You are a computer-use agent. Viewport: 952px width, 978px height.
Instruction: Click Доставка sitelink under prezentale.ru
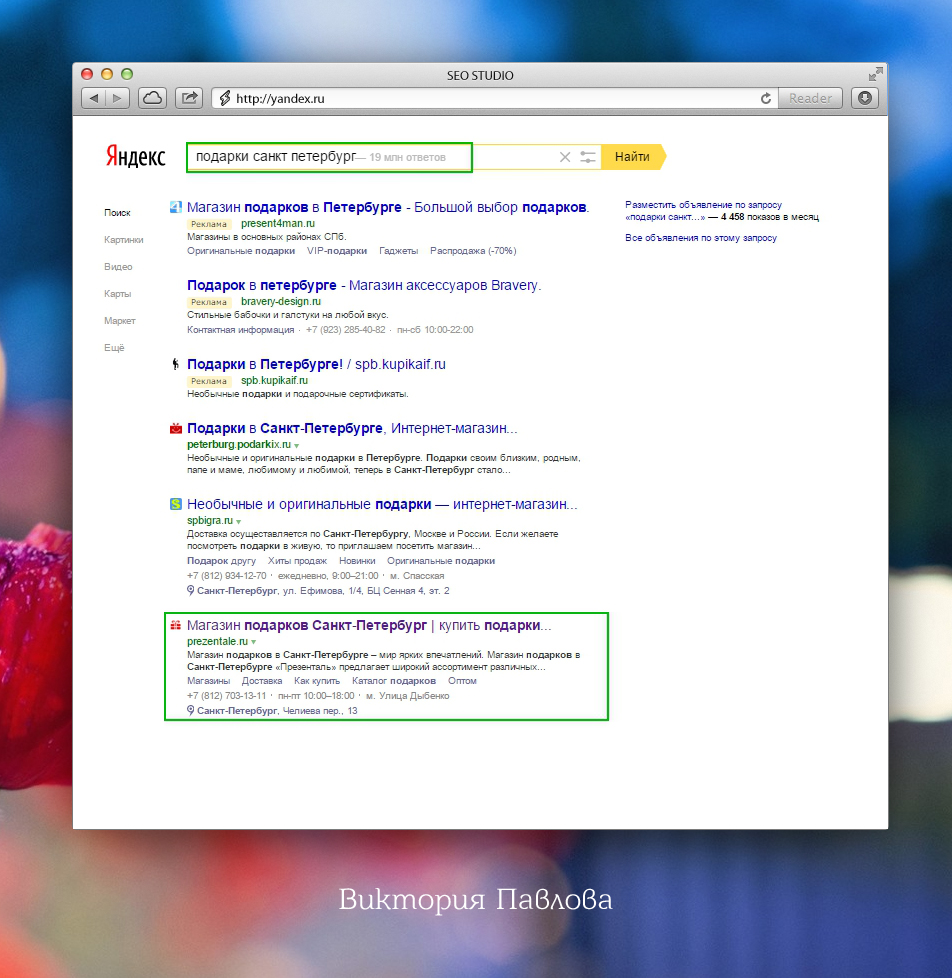tap(262, 680)
